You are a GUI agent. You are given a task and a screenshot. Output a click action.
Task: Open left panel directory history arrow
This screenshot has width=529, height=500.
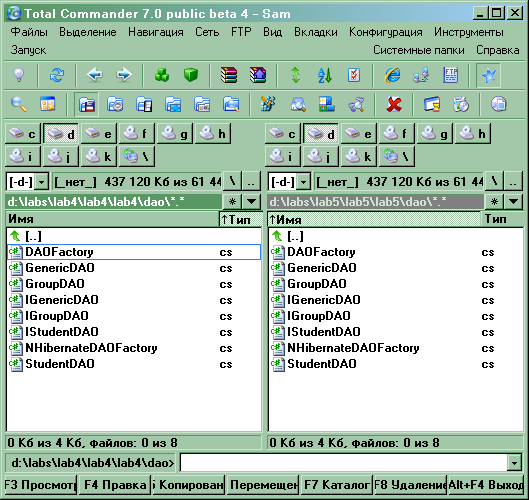[x=251, y=202]
